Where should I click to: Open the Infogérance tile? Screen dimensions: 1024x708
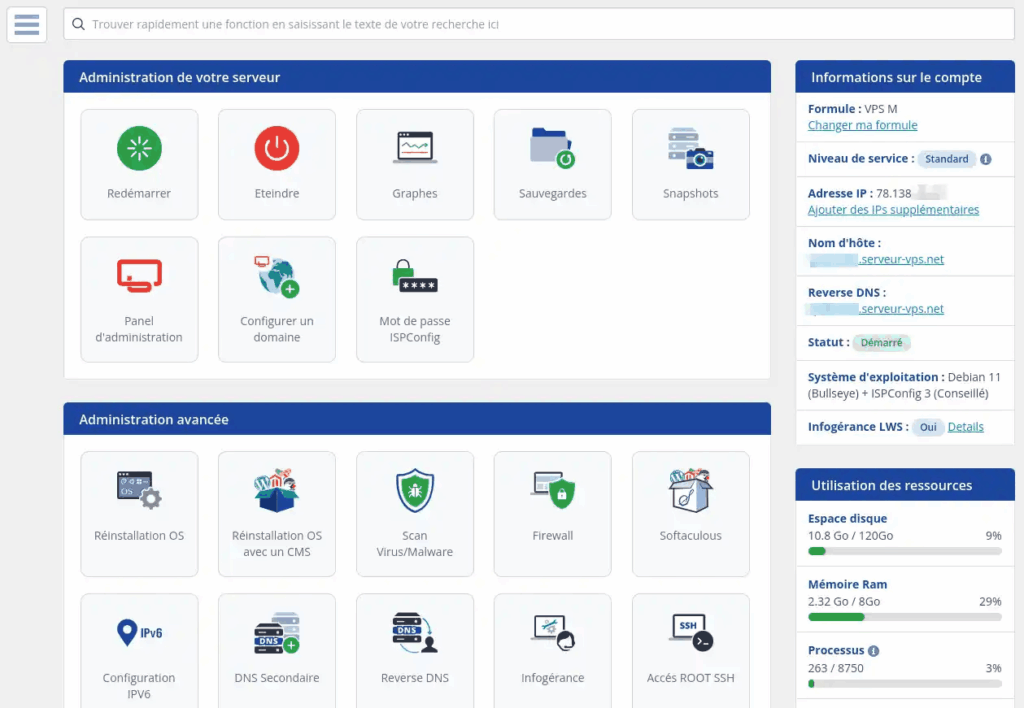pyautogui.click(x=552, y=651)
